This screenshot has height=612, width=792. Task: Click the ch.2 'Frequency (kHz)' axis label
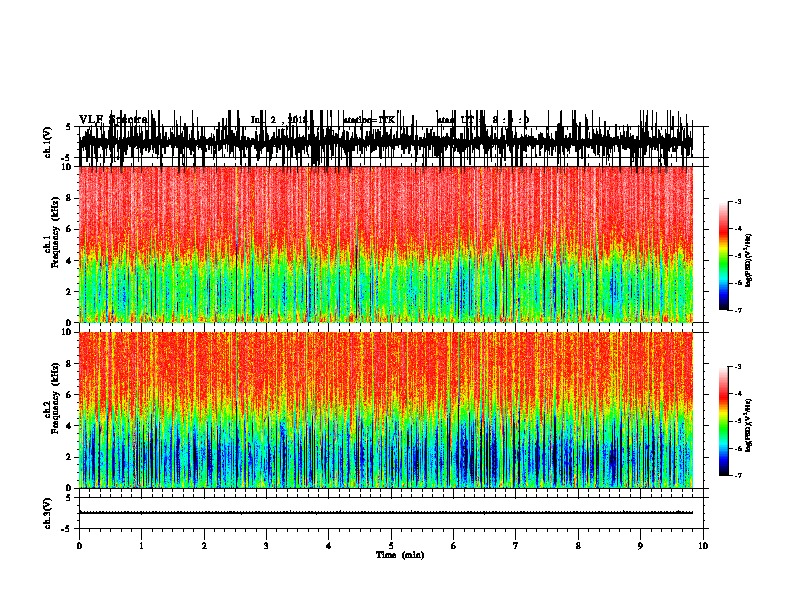coord(56,398)
